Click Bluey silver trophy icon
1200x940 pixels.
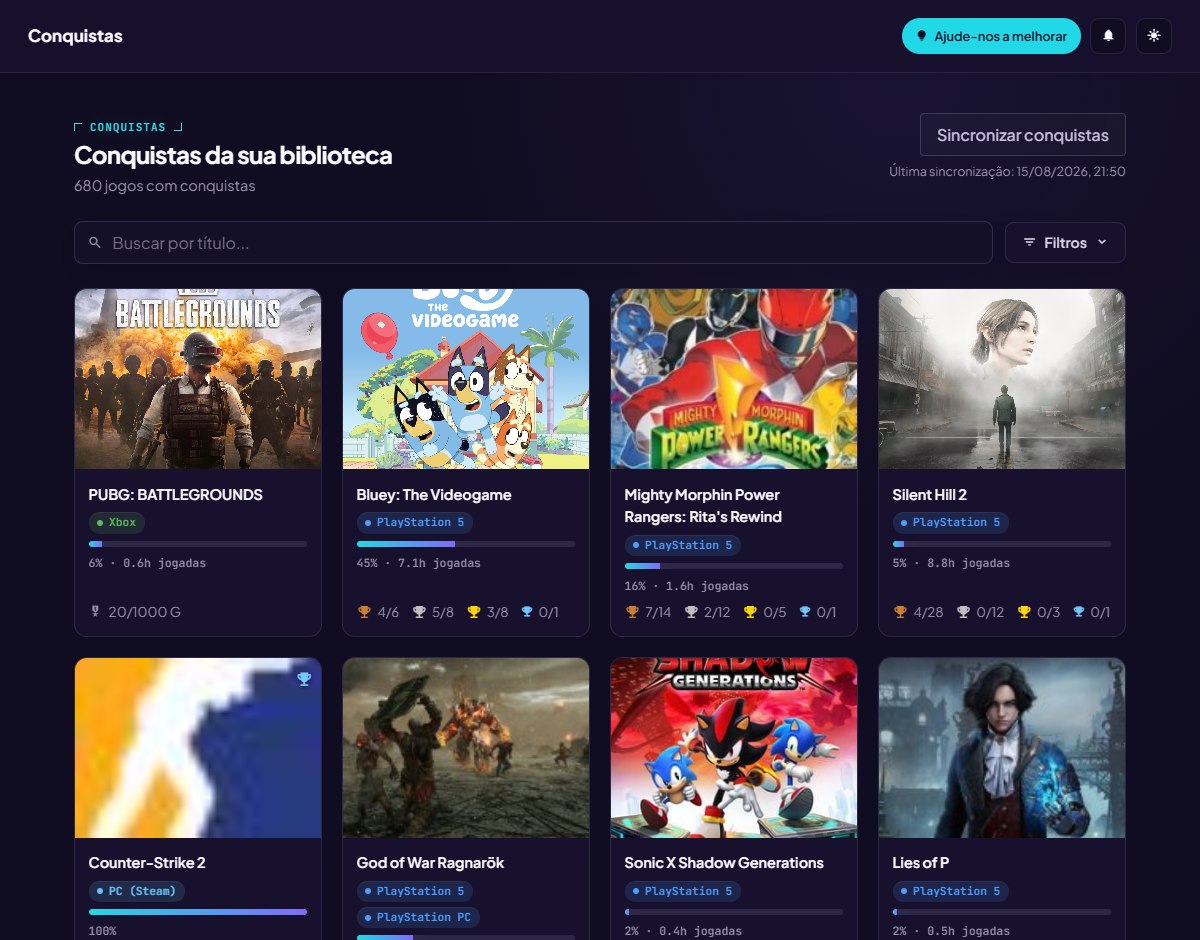419,612
